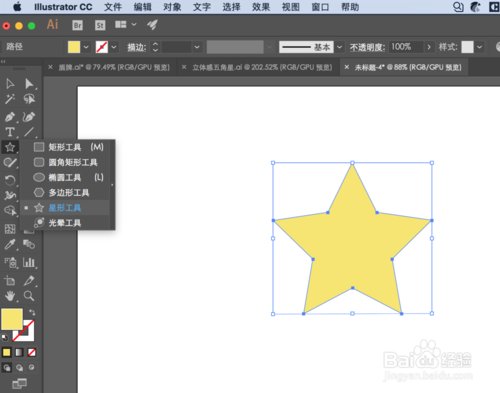The image size is (500, 393).
Task: Open the 文件 menu
Action: tap(113, 7)
